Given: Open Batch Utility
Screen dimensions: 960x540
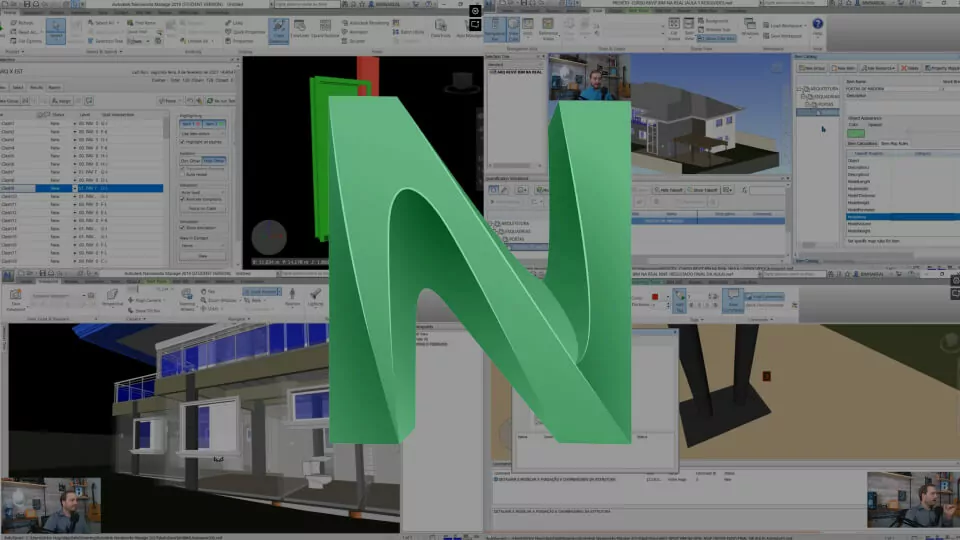Looking at the screenshot, I should tap(408, 32).
